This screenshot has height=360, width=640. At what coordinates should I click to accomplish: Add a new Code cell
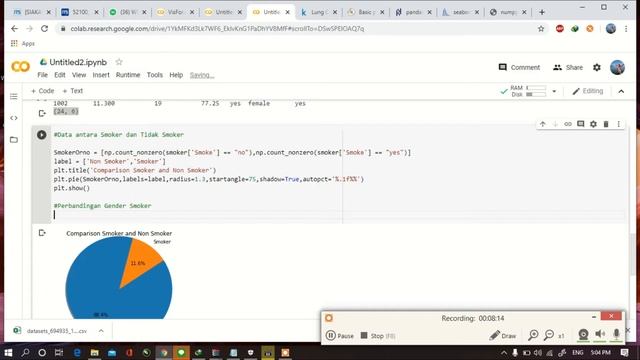(x=42, y=91)
